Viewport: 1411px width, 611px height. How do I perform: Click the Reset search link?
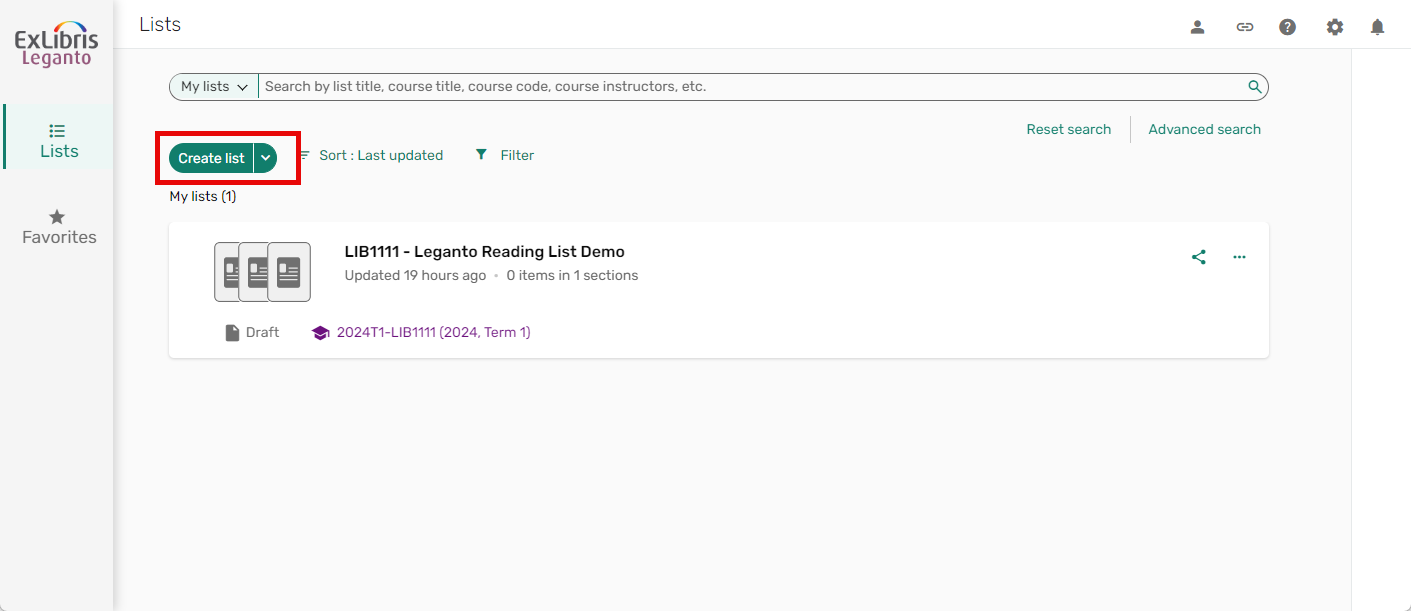1068,129
